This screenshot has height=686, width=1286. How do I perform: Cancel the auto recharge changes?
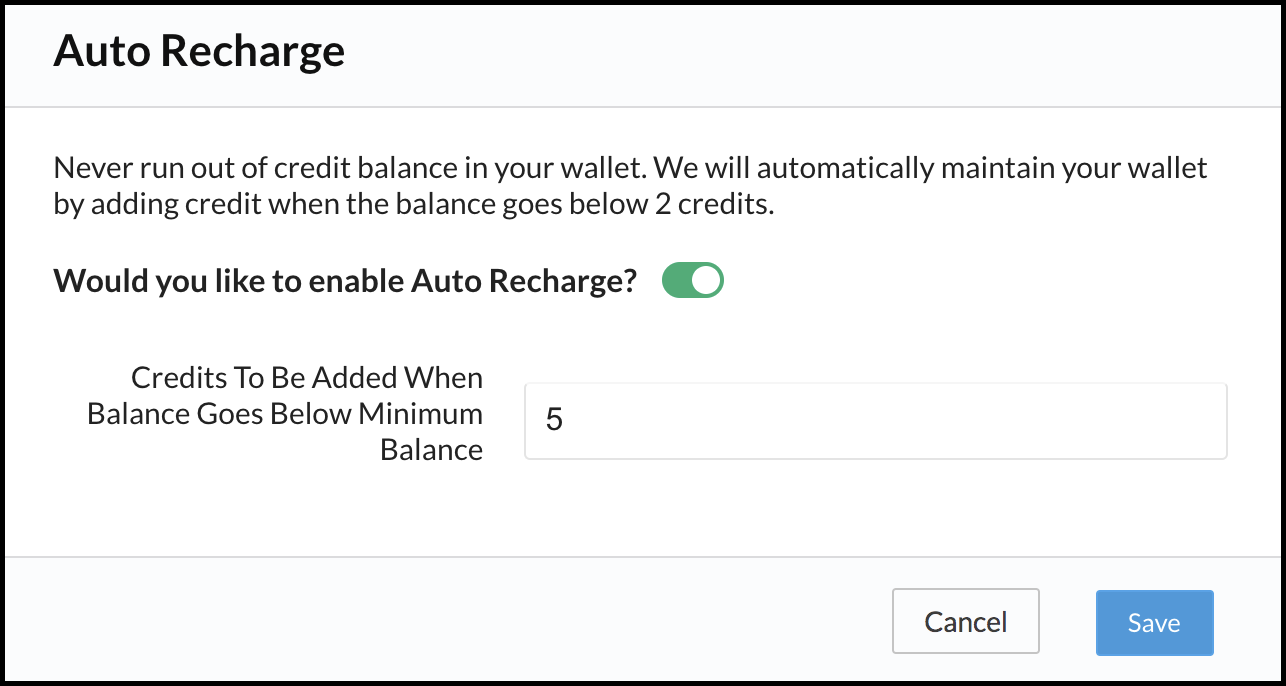(x=965, y=622)
